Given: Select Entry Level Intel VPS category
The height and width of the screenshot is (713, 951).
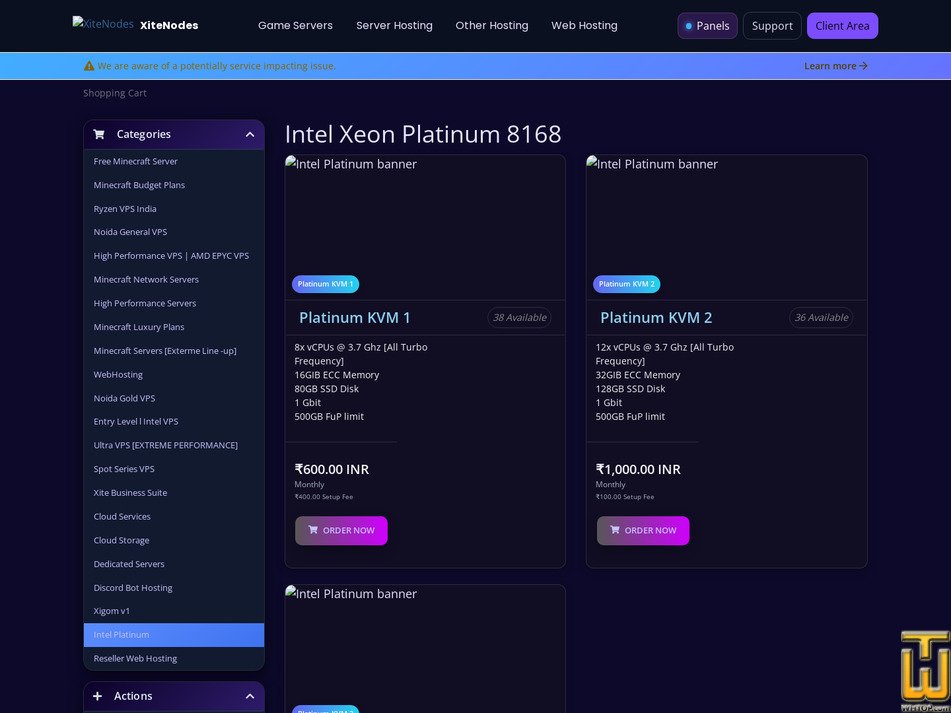Looking at the screenshot, I should pyautogui.click(x=173, y=421).
